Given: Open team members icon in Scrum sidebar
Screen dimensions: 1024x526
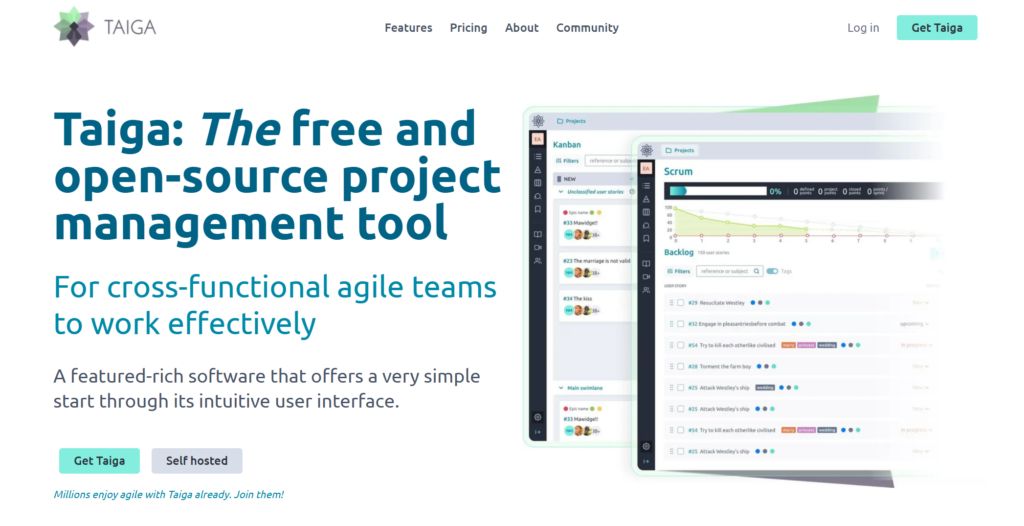Looking at the screenshot, I should pos(646,290).
